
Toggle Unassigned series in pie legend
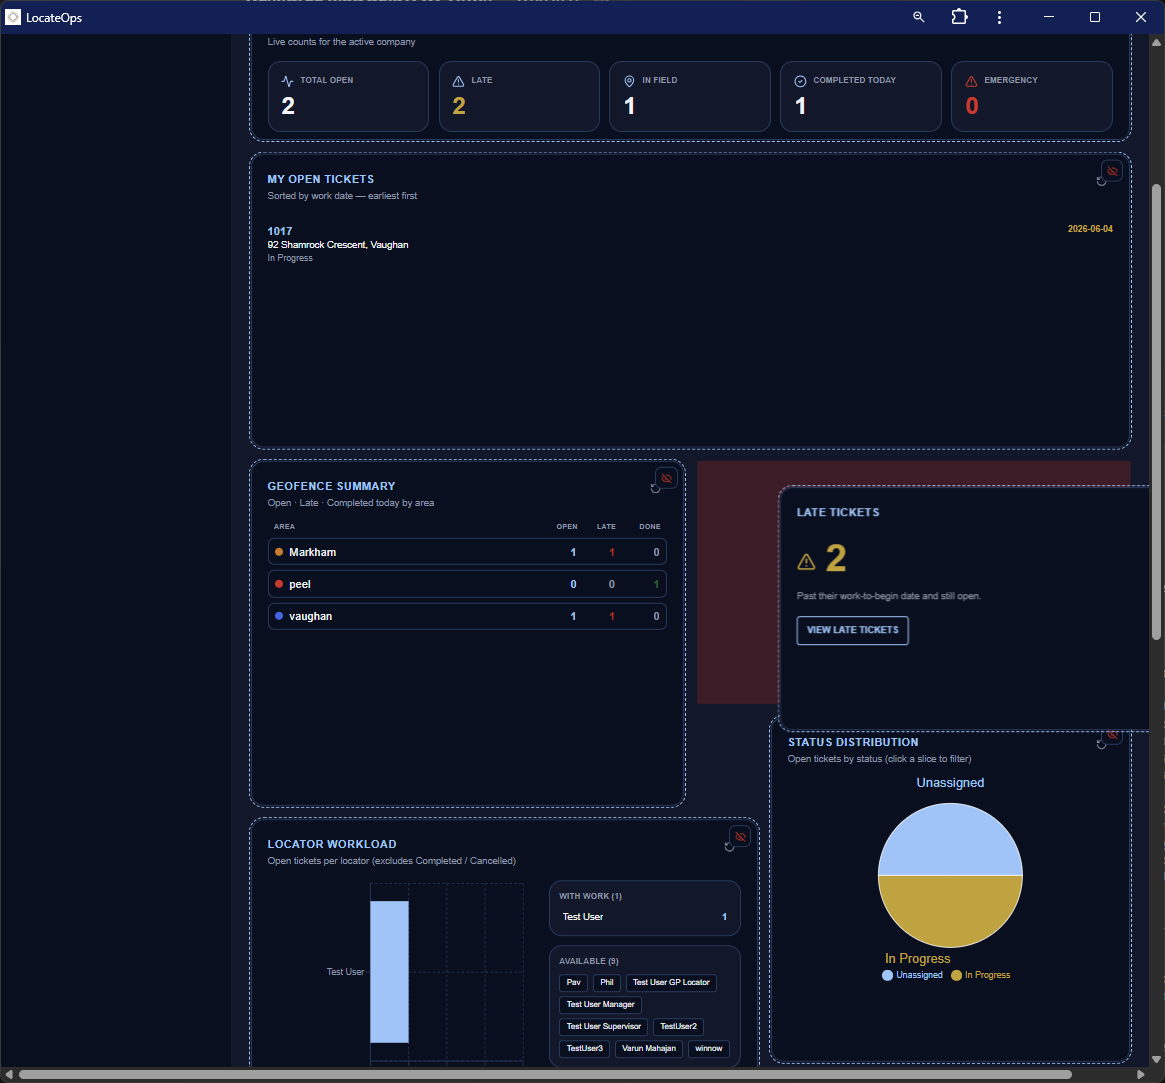tap(912, 975)
